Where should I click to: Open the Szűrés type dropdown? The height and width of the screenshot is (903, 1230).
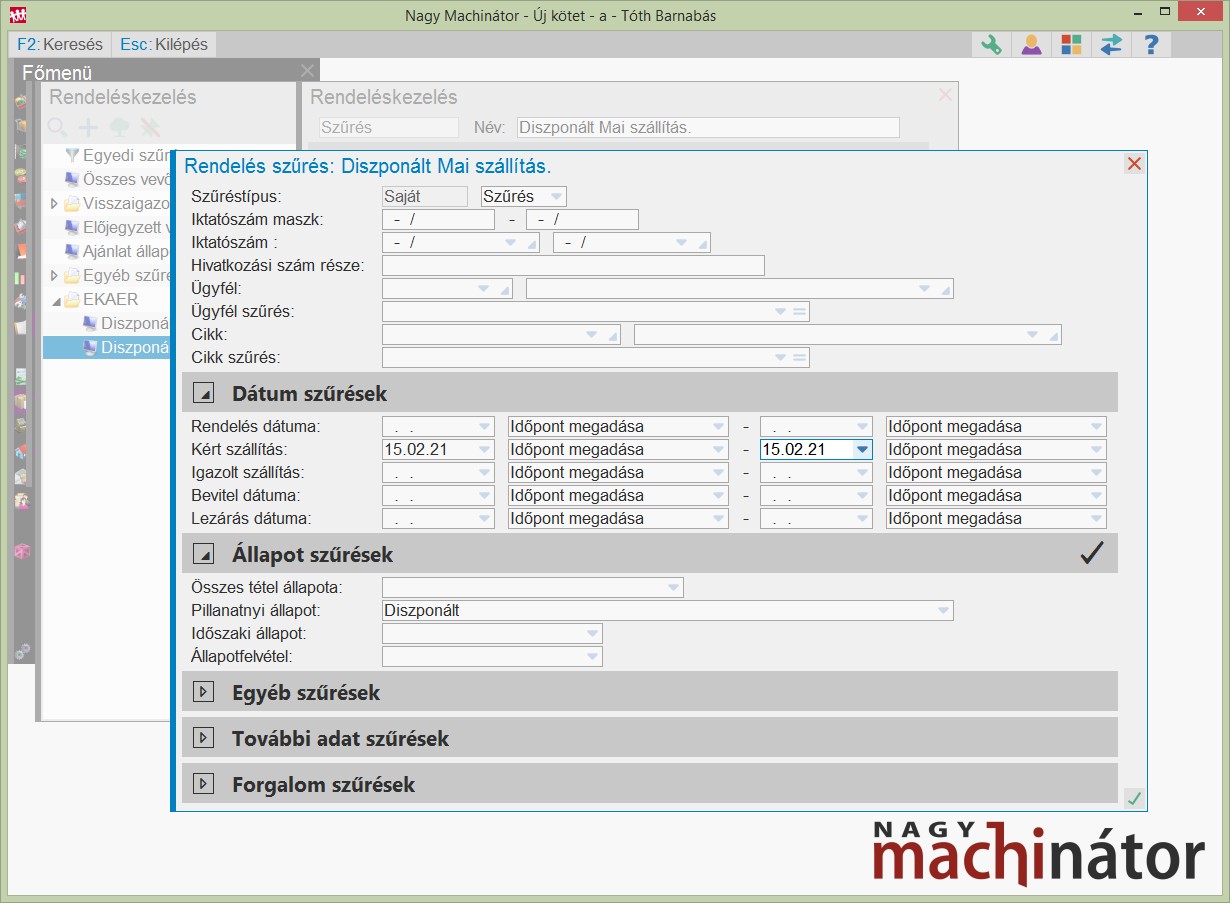point(556,197)
